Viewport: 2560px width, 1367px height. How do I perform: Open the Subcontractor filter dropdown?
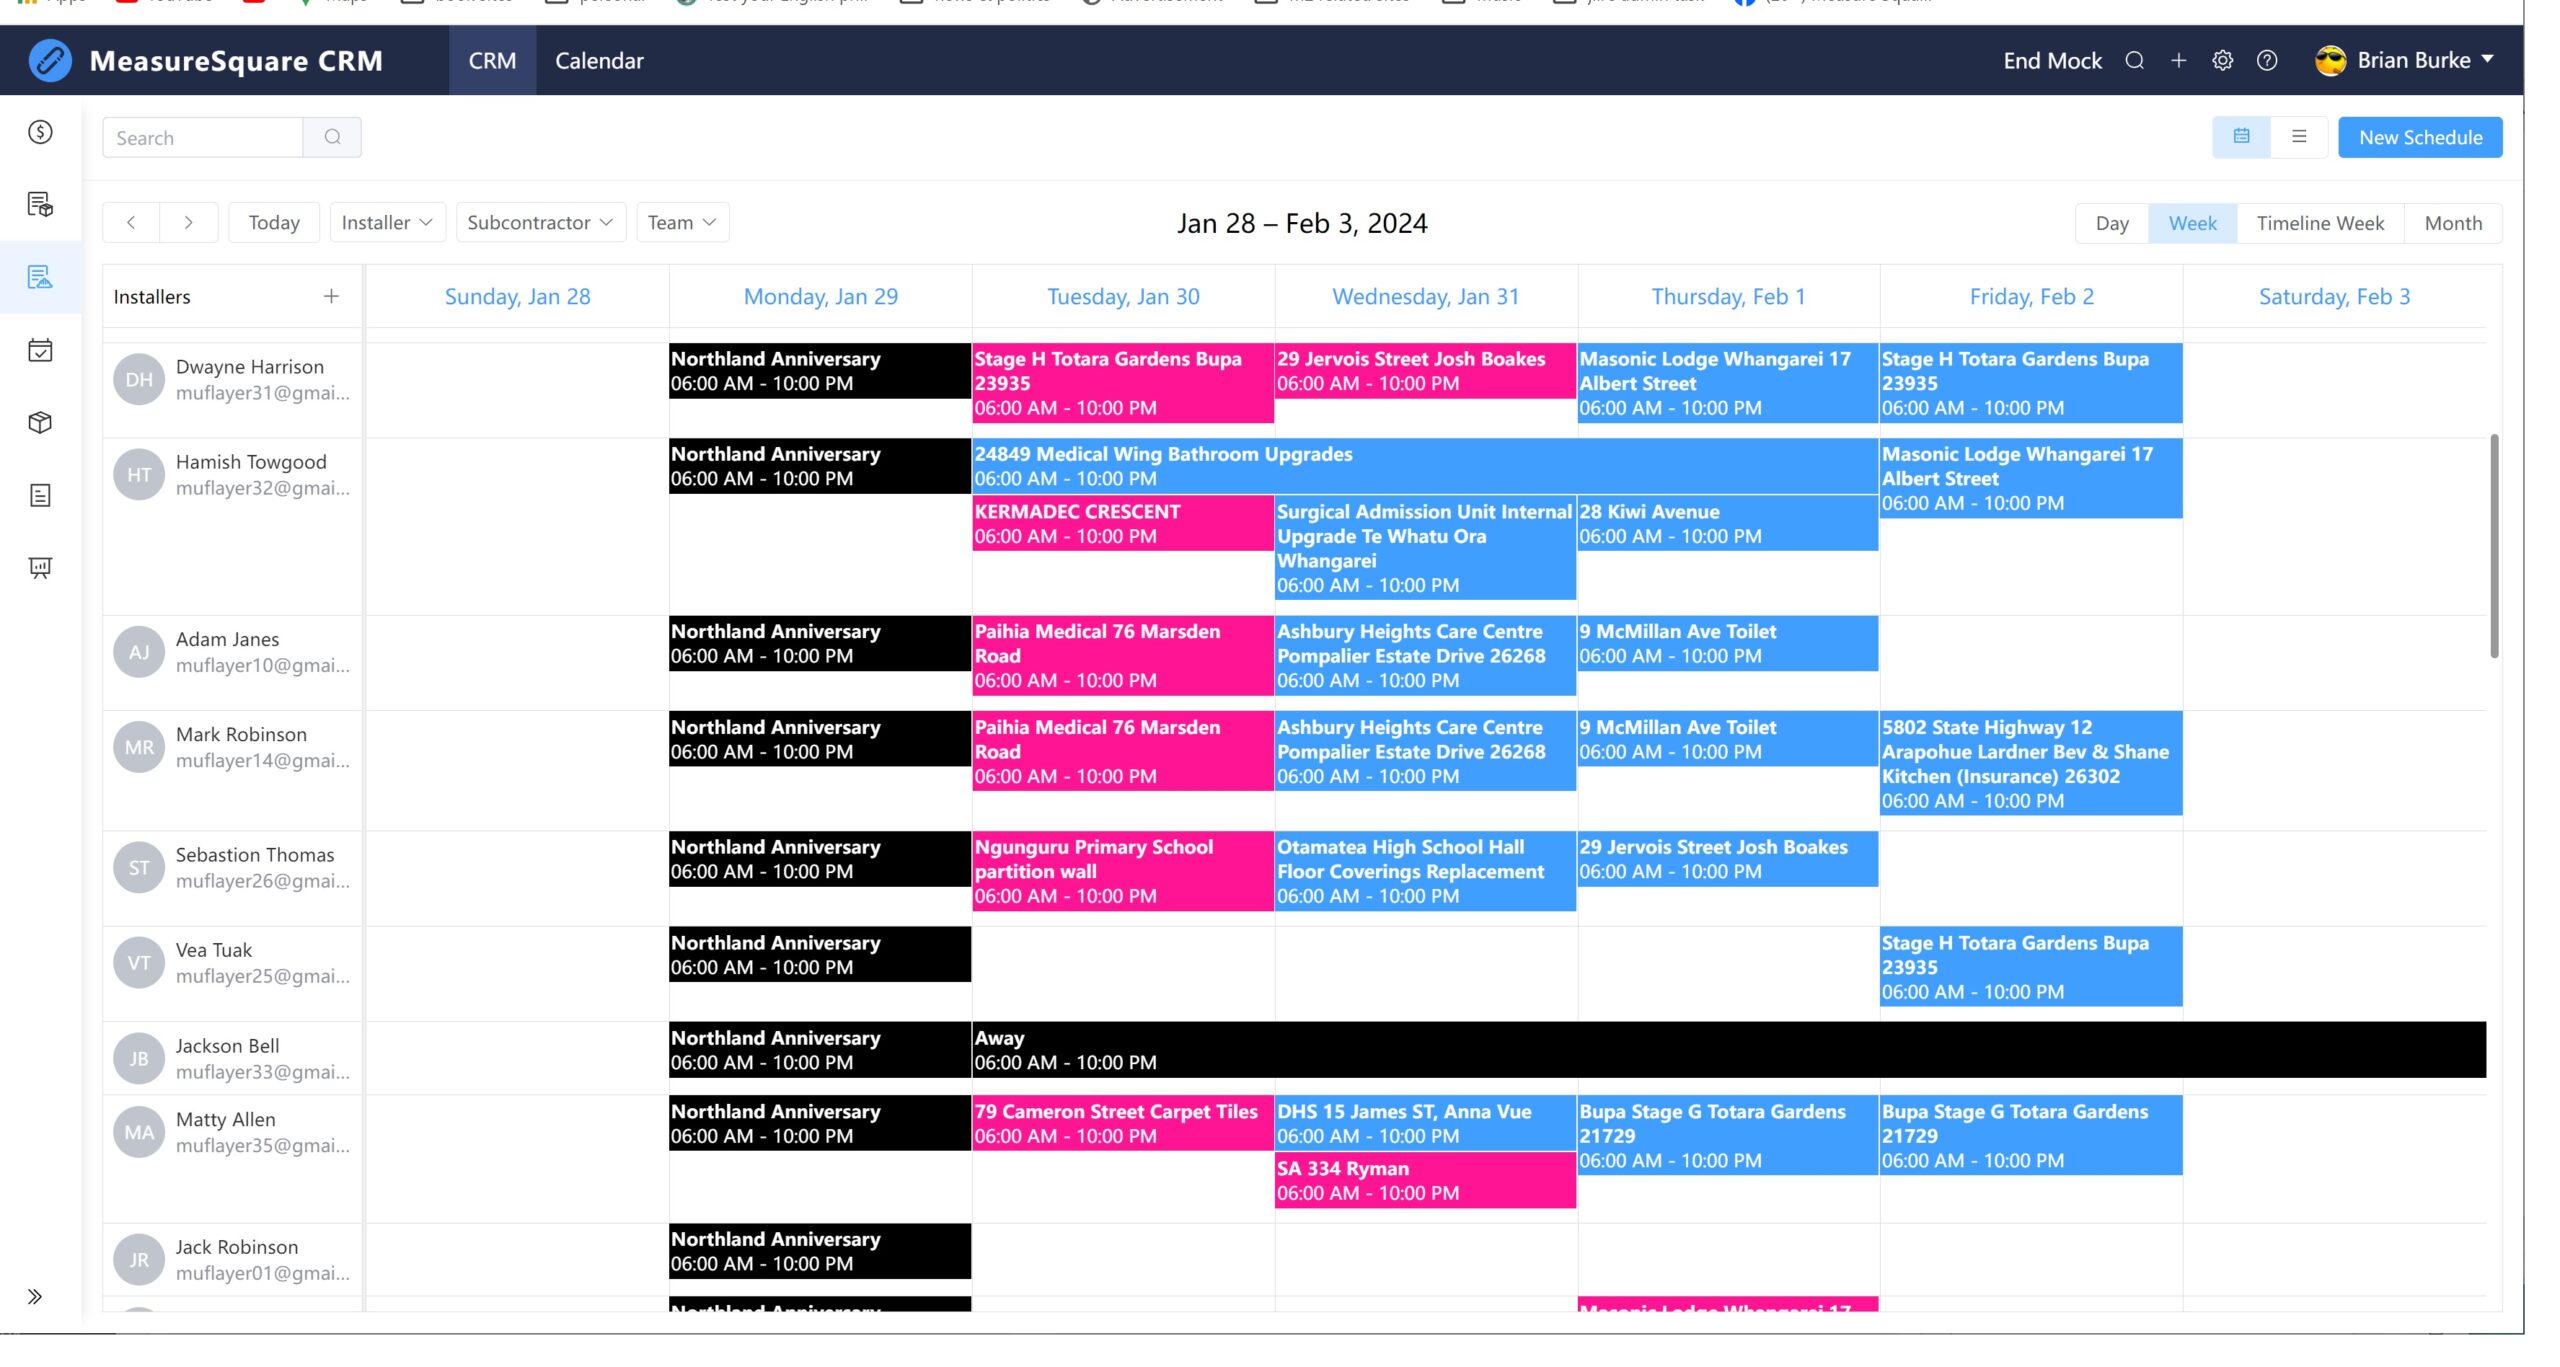[x=540, y=222]
